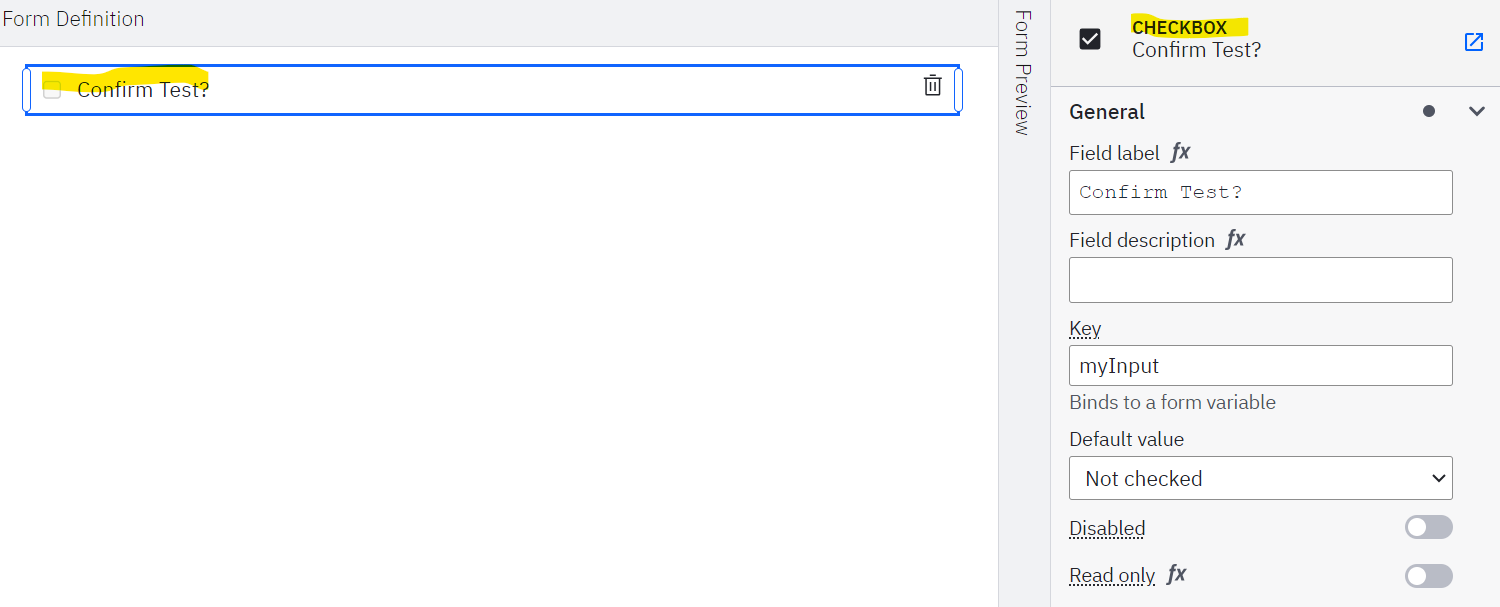Toggle the Disabled switch
Screen dimensions: 1500x607
[x=1428, y=527]
